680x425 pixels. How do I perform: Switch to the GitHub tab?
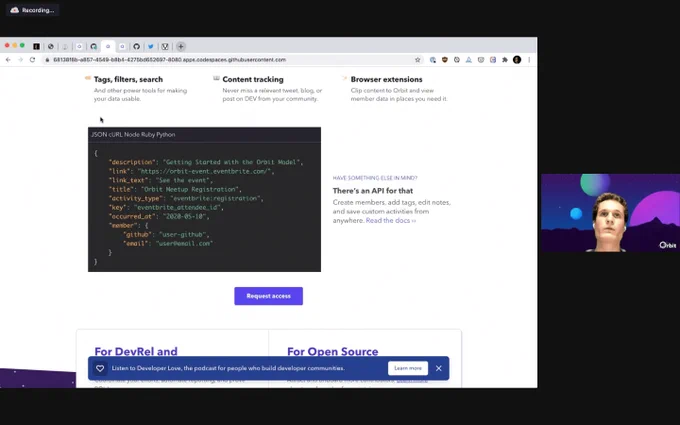point(137,46)
